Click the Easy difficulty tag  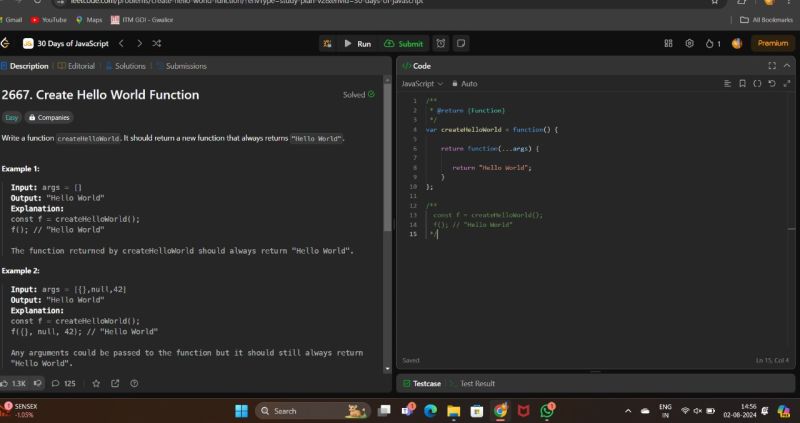click(11, 117)
